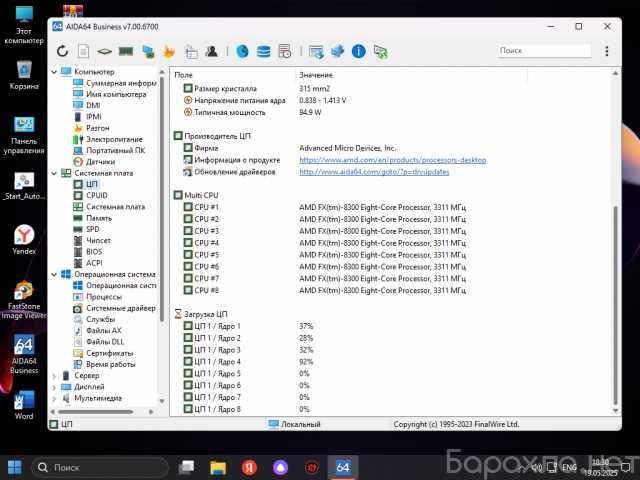The image size is (640, 480).
Task: Expand the Дисплей tree node
Action: coord(54,387)
